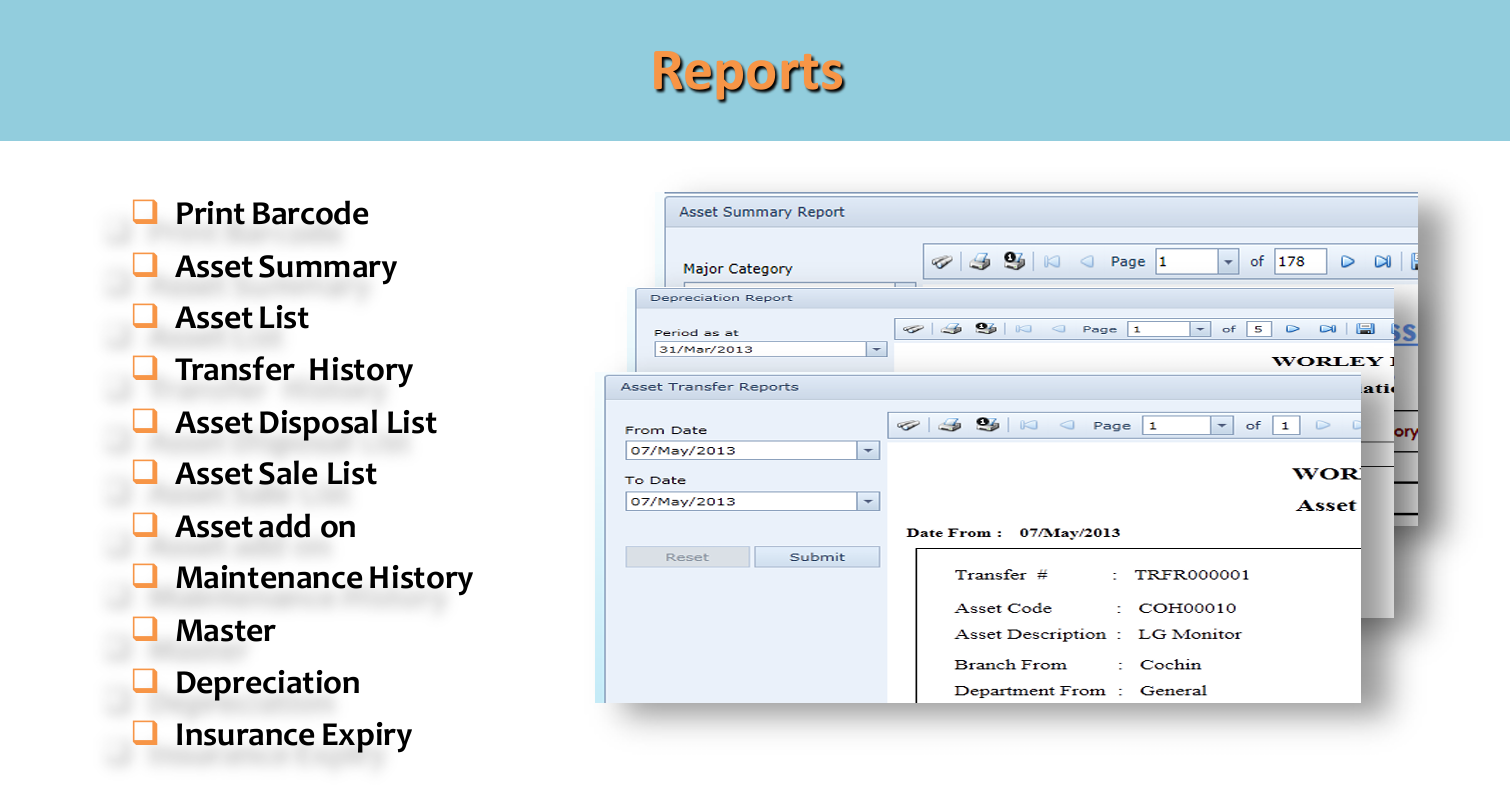Image resolution: width=1510 pixels, height=801 pixels.
Task: Click the Insurance Expiry list item
Action: coord(294,735)
